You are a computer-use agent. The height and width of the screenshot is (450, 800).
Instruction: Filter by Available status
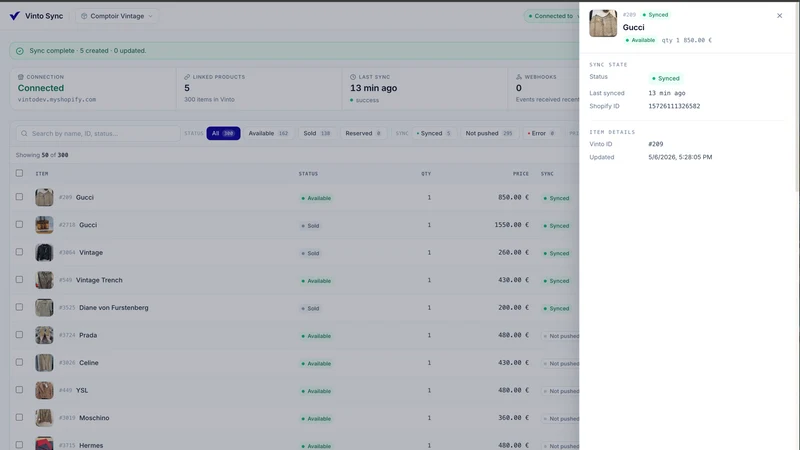tap(268, 133)
